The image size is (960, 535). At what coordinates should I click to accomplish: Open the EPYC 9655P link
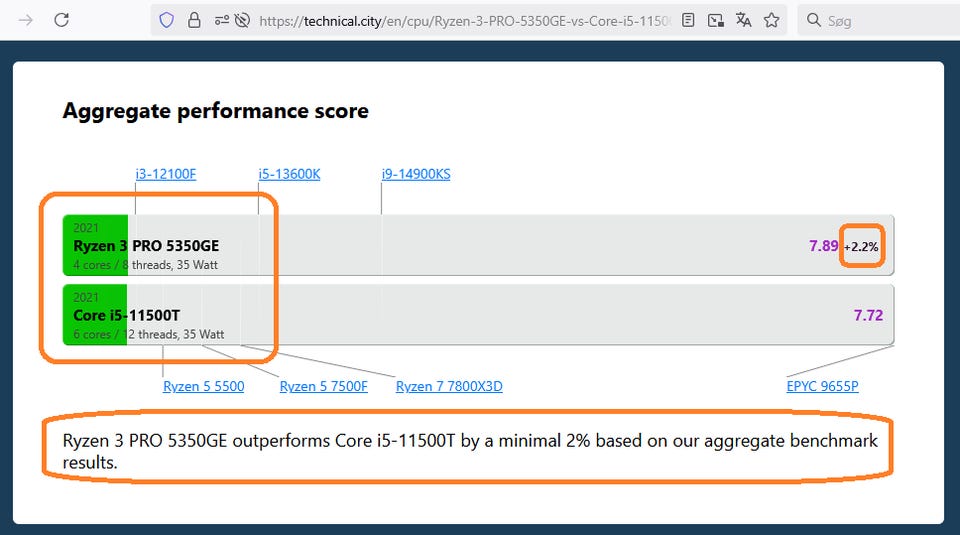point(822,386)
